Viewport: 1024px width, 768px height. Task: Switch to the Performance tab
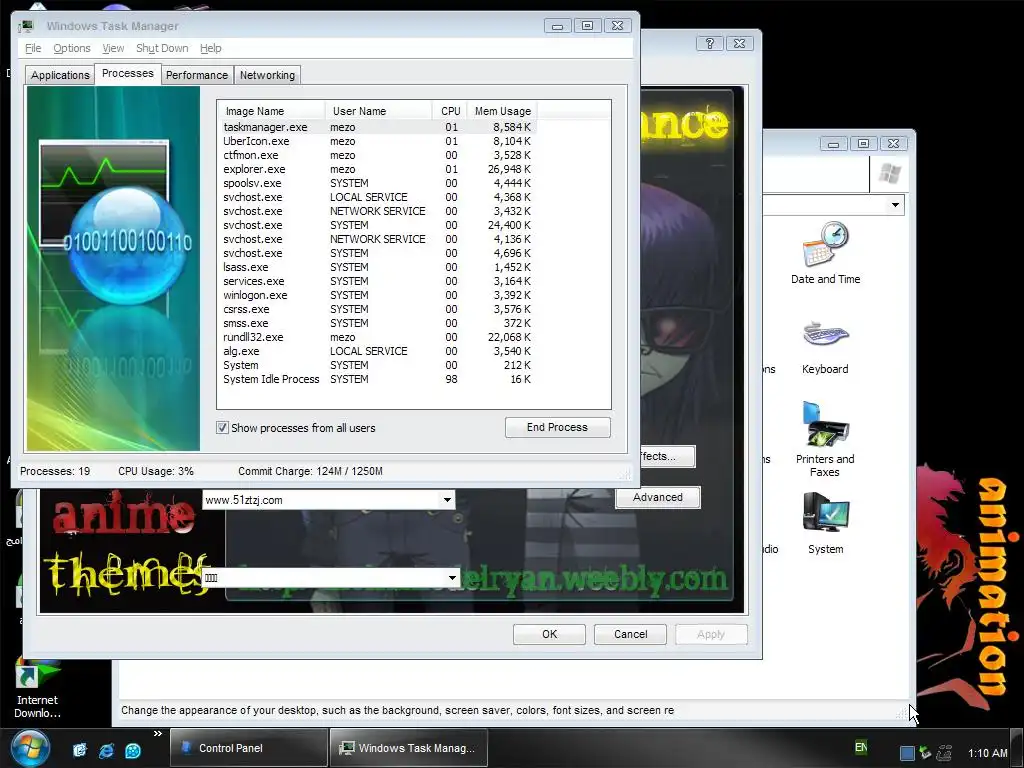(197, 75)
